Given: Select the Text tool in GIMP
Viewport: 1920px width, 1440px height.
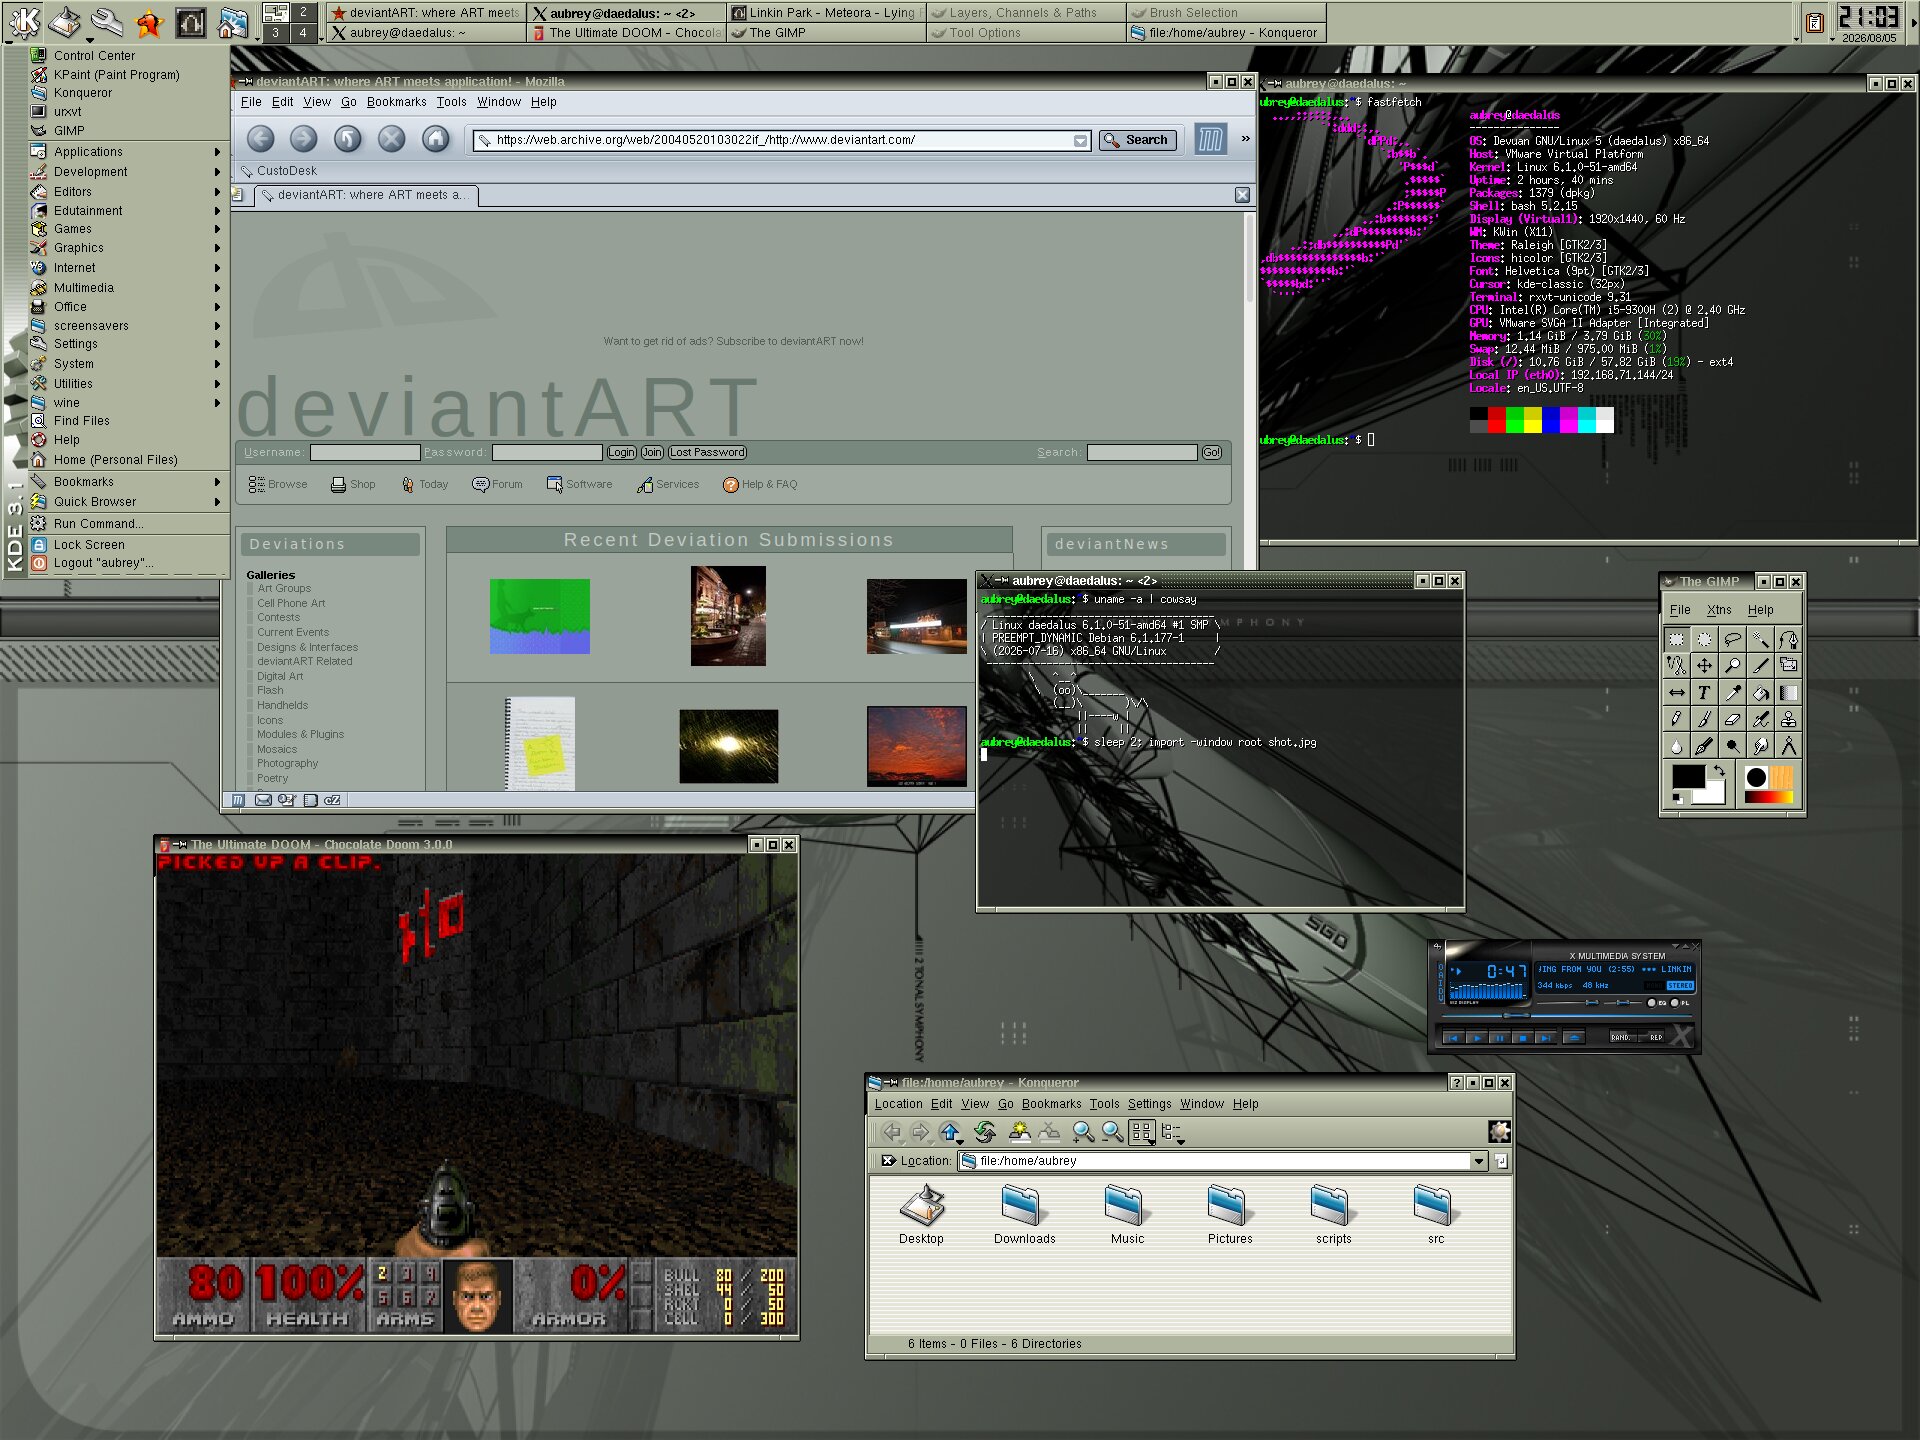Looking at the screenshot, I should coord(1705,693).
